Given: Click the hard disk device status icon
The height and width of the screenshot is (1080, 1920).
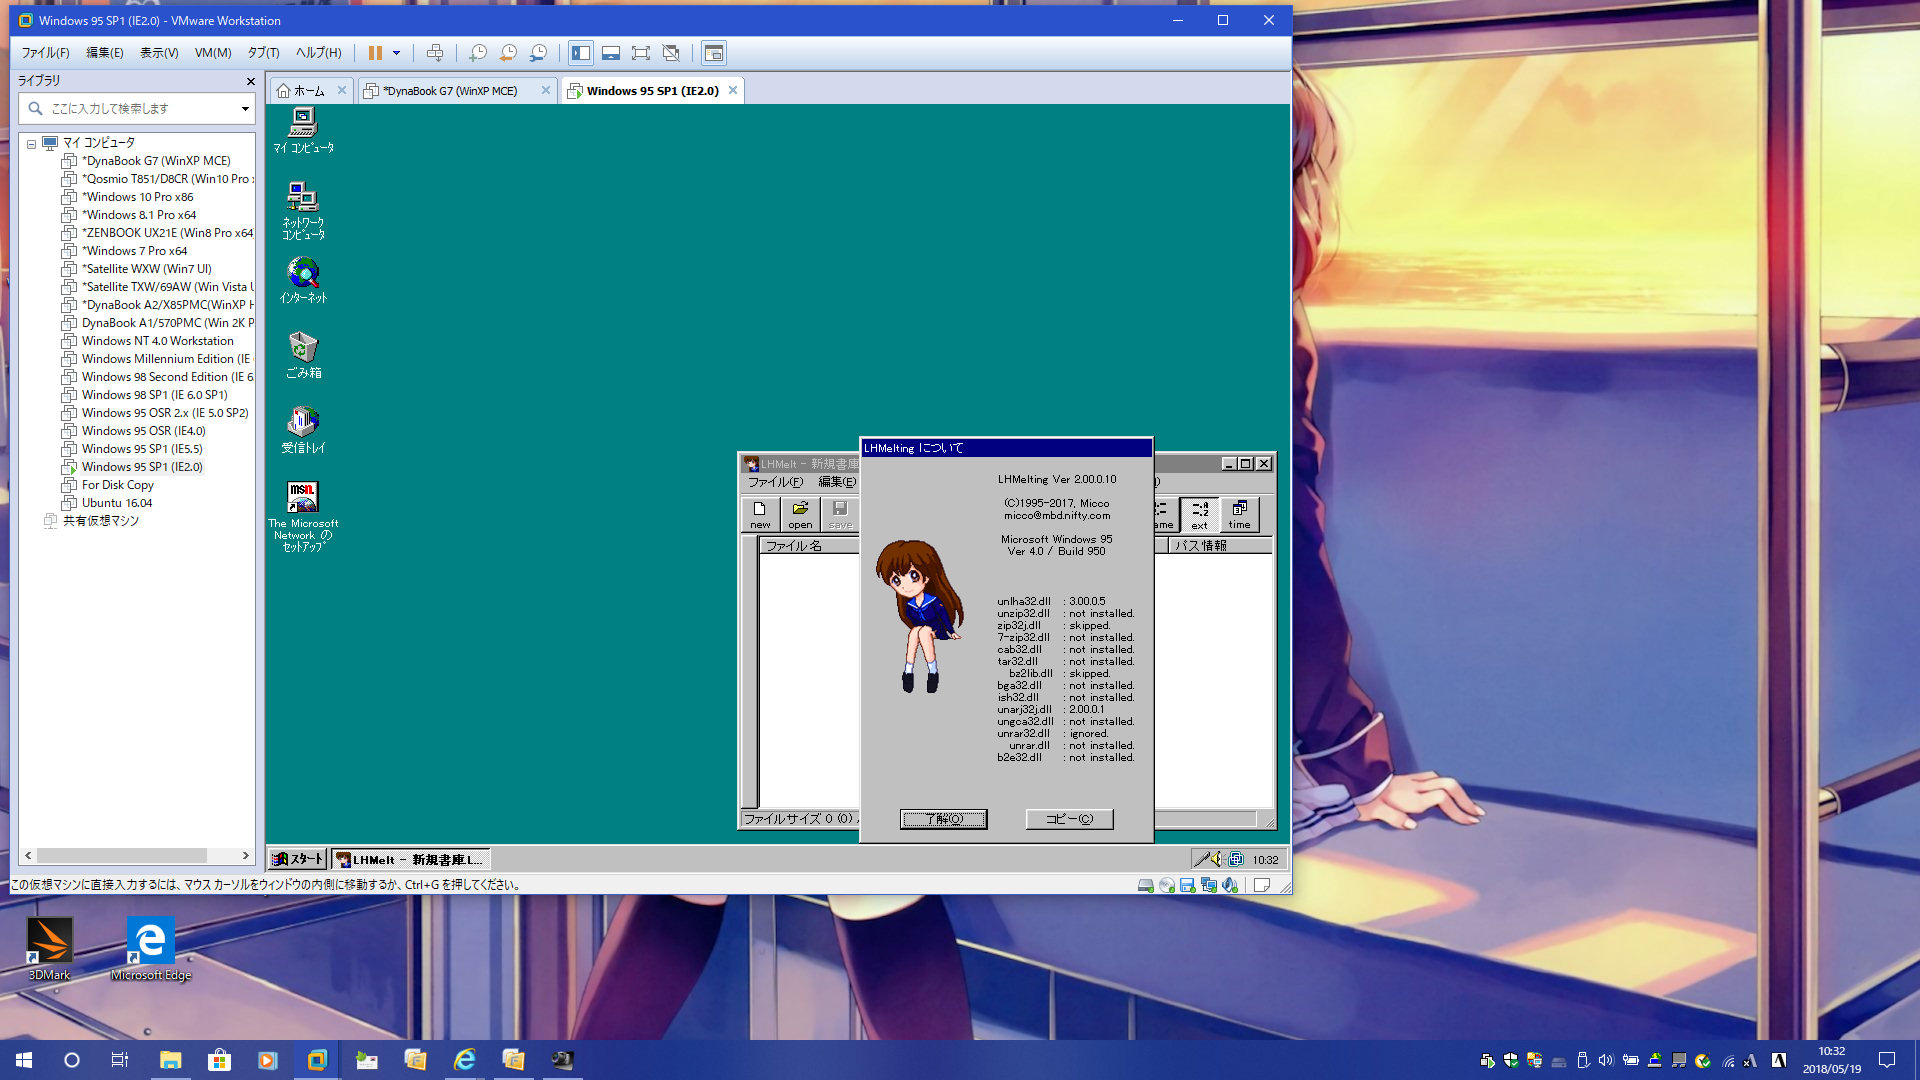Looking at the screenshot, I should (x=1145, y=885).
